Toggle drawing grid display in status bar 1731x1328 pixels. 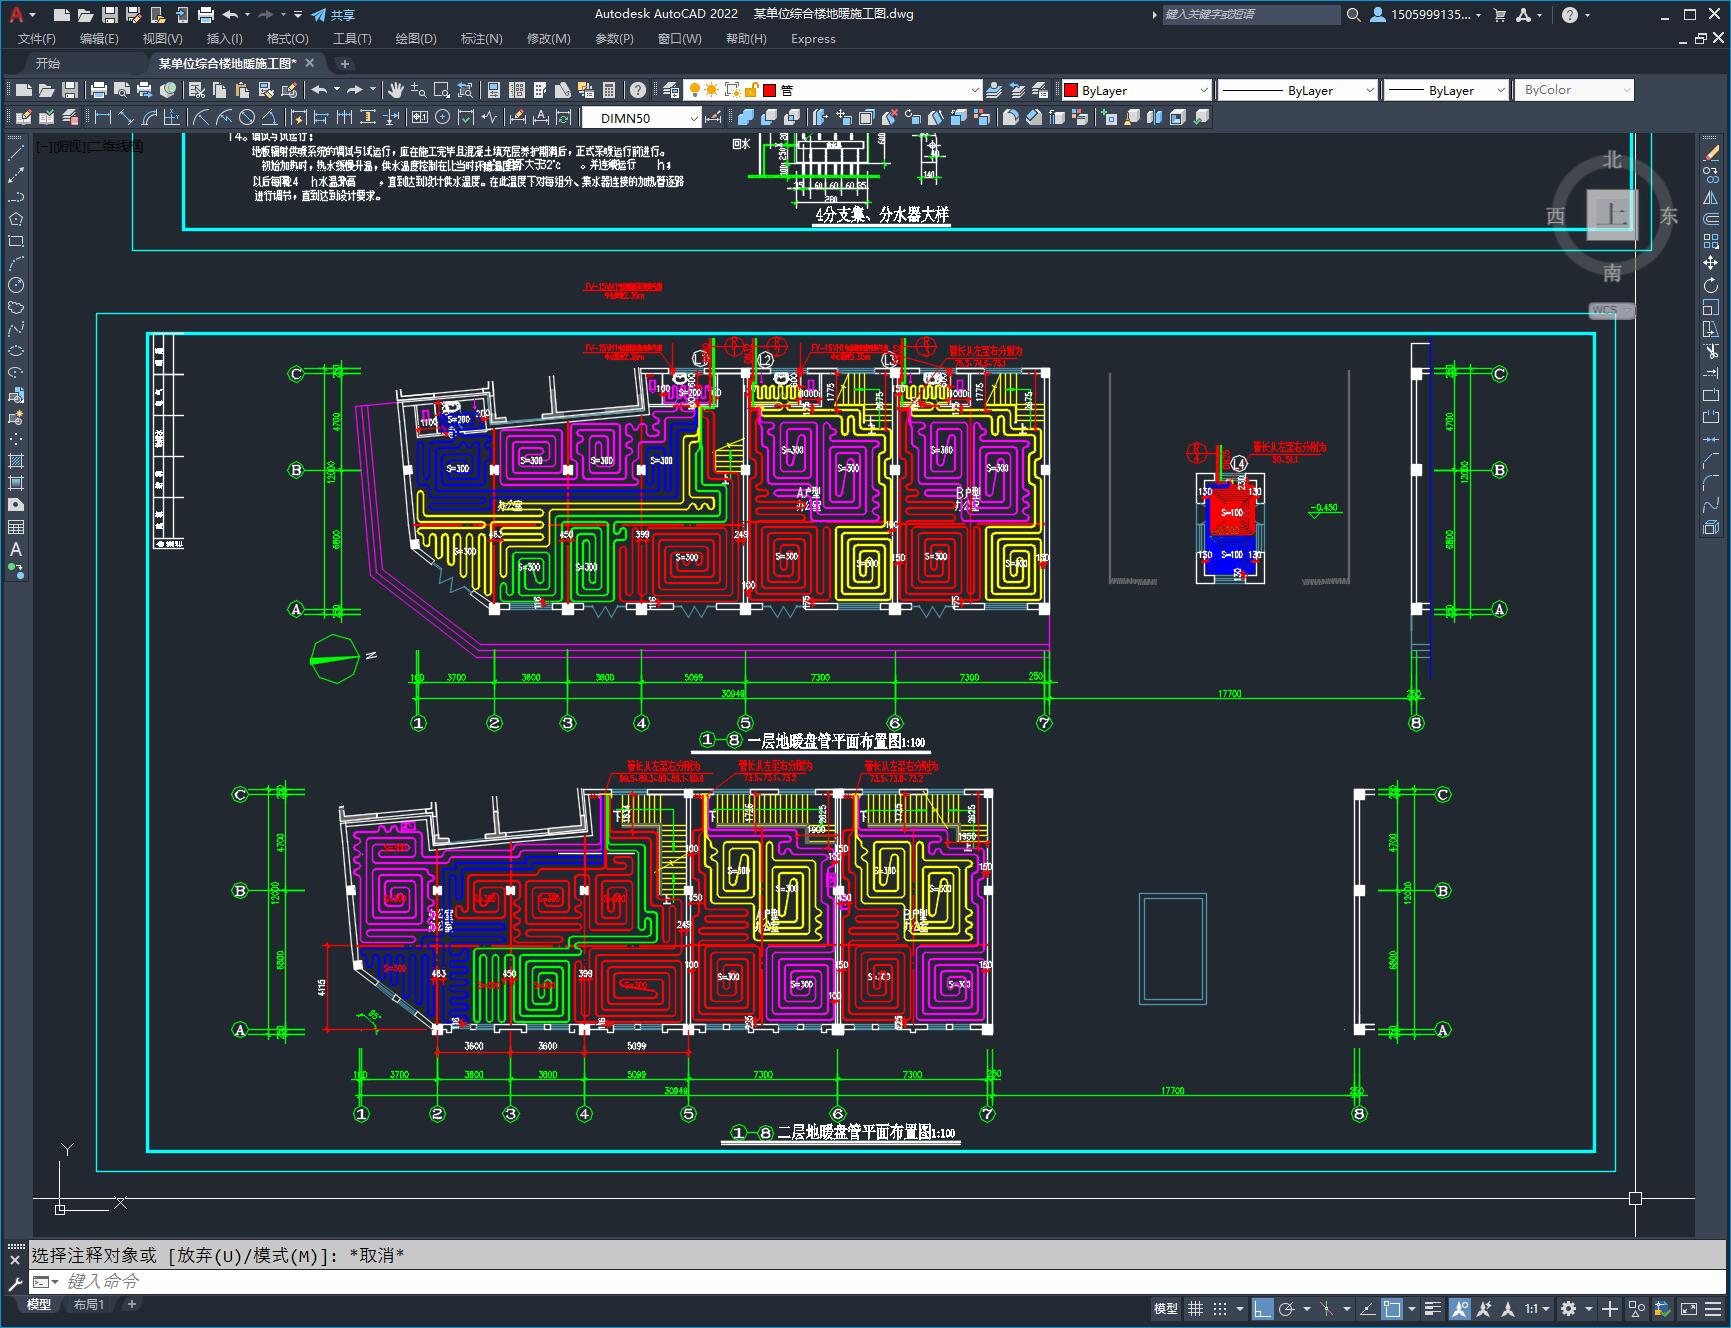tap(1195, 1308)
